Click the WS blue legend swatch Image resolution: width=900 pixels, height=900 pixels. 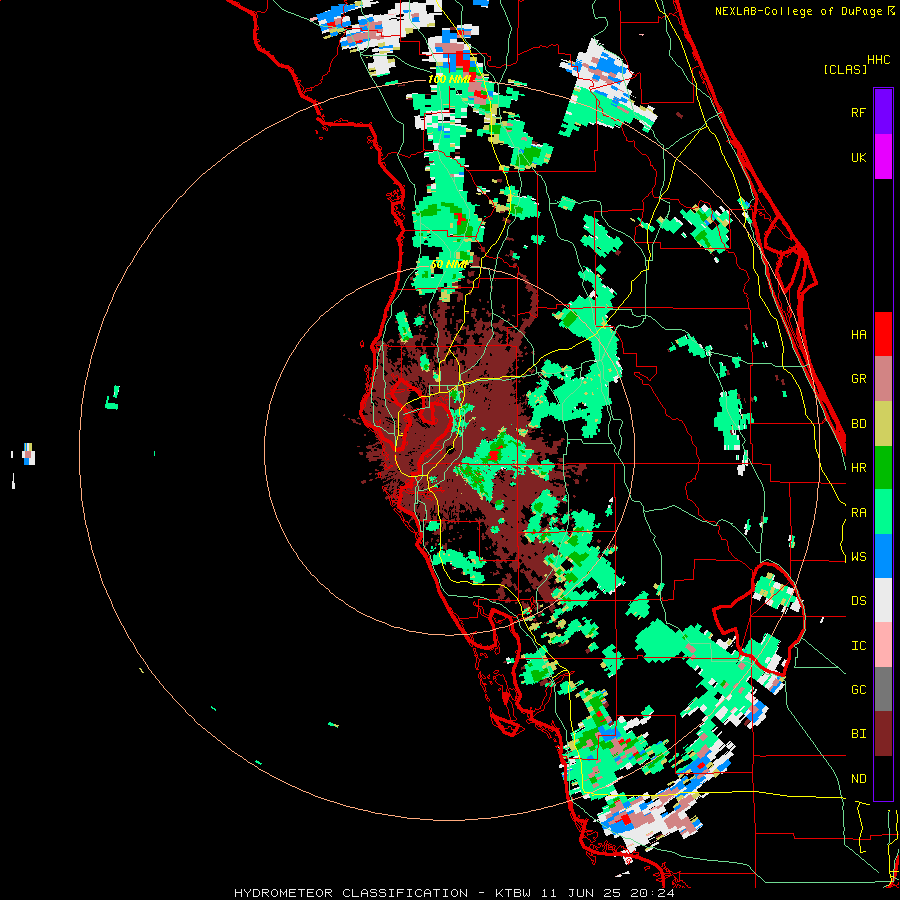coord(883,556)
